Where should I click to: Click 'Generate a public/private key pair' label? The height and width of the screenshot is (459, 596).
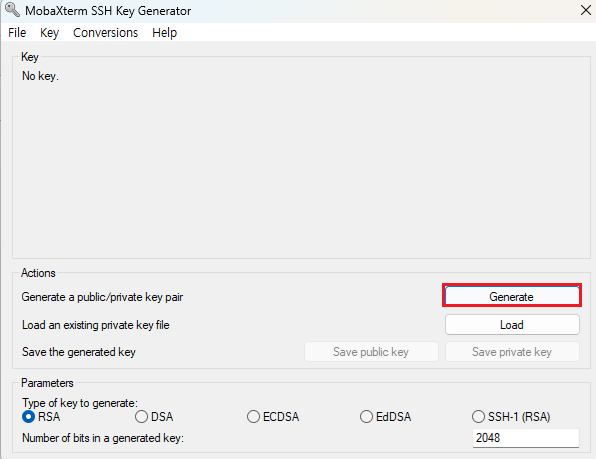tap(102, 297)
